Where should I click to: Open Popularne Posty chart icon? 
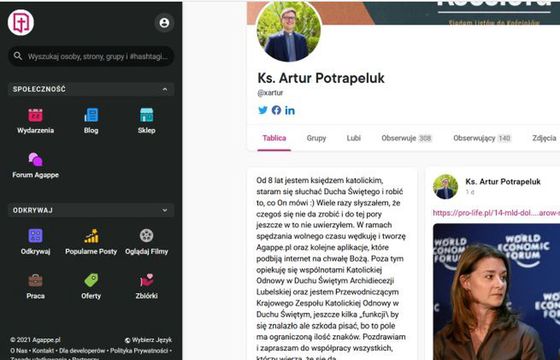pyautogui.click(x=91, y=236)
